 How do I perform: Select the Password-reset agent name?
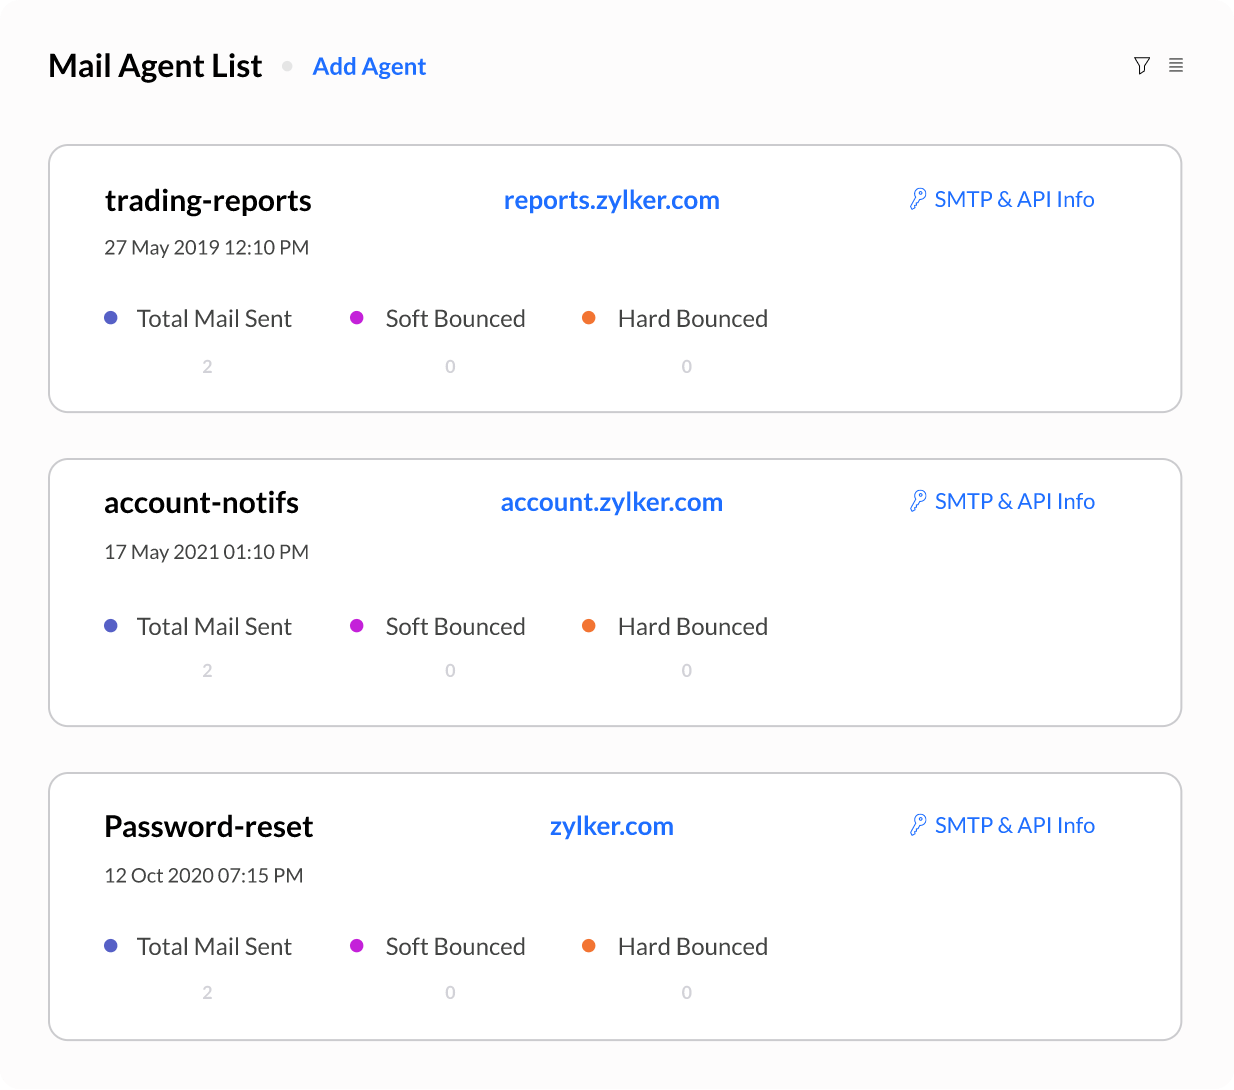[208, 826]
